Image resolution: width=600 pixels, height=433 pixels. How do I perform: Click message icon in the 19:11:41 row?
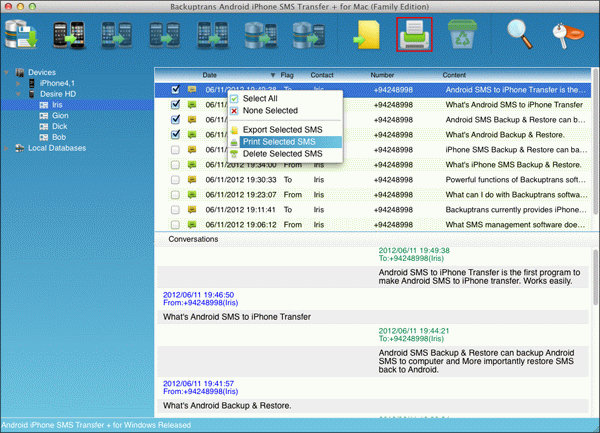pos(192,209)
